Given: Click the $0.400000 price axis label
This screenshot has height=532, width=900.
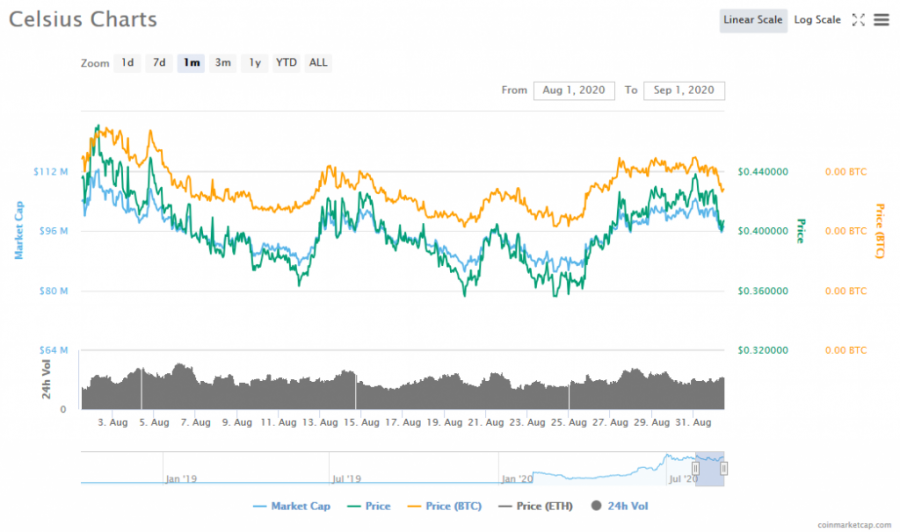Looking at the screenshot, I should coord(763,231).
